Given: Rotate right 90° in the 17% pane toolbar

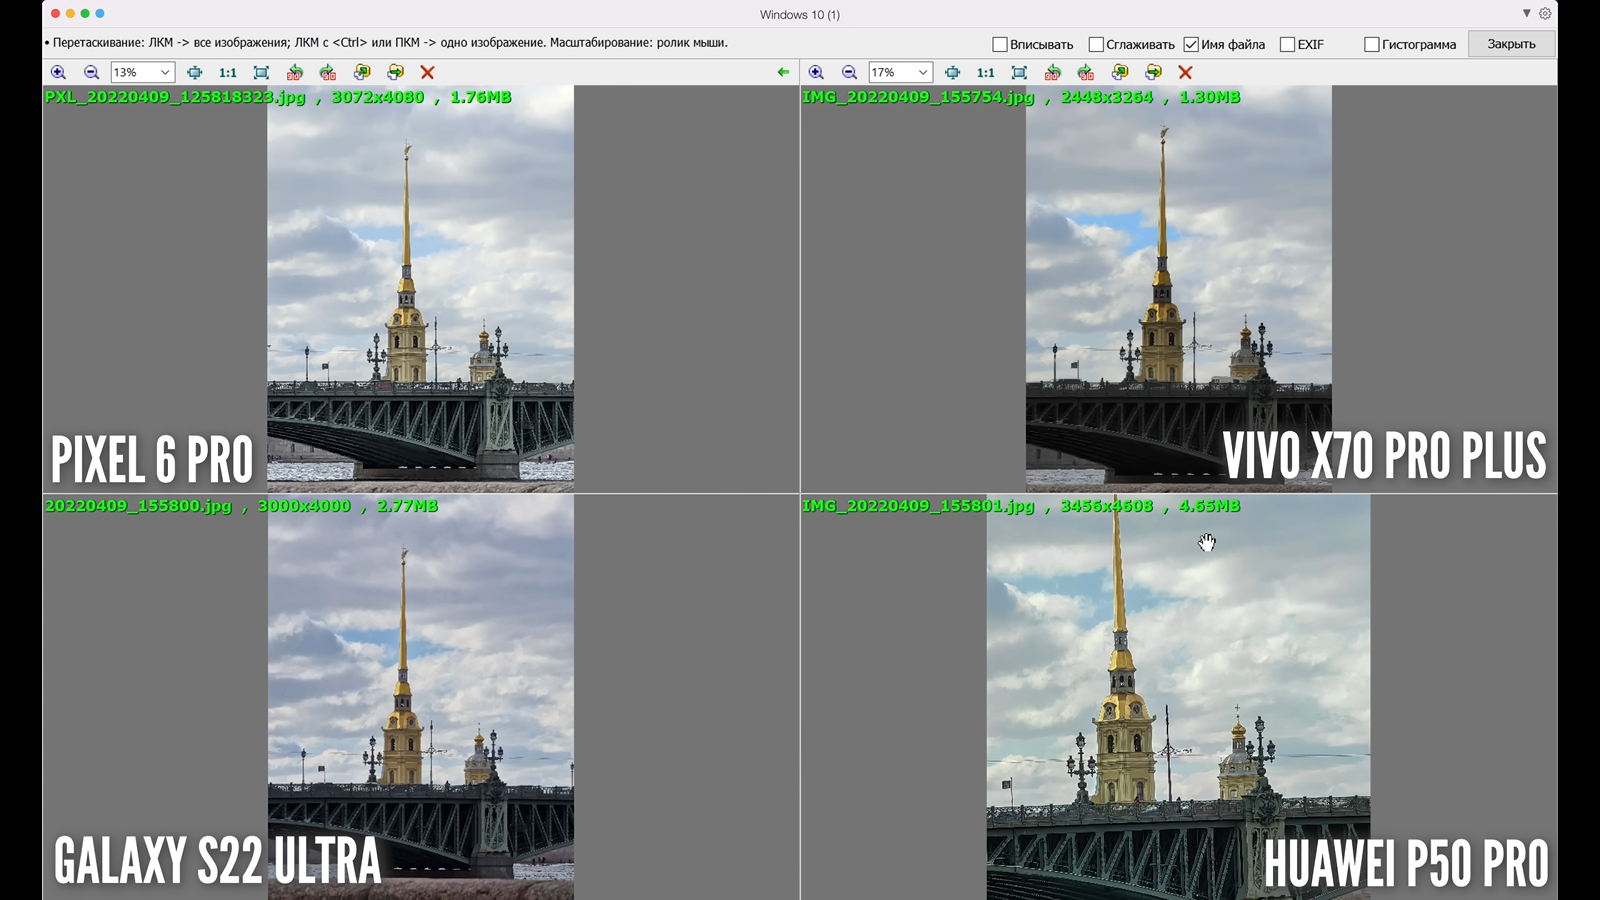Looking at the screenshot, I should (x=1085, y=72).
